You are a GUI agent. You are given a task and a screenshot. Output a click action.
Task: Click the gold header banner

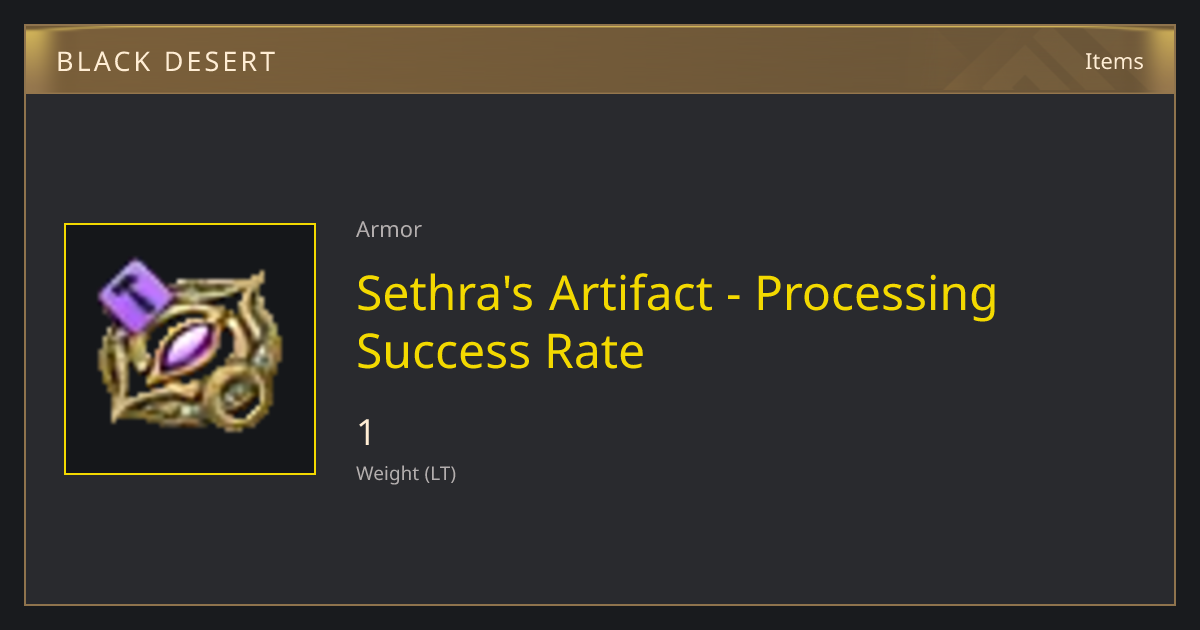coord(600,60)
